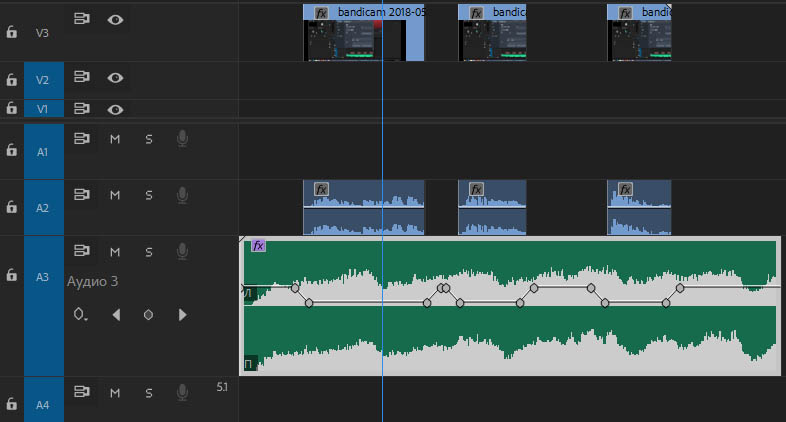
Task: Select third bandicam video clip thumbnail
Action: tap(639, 41)
